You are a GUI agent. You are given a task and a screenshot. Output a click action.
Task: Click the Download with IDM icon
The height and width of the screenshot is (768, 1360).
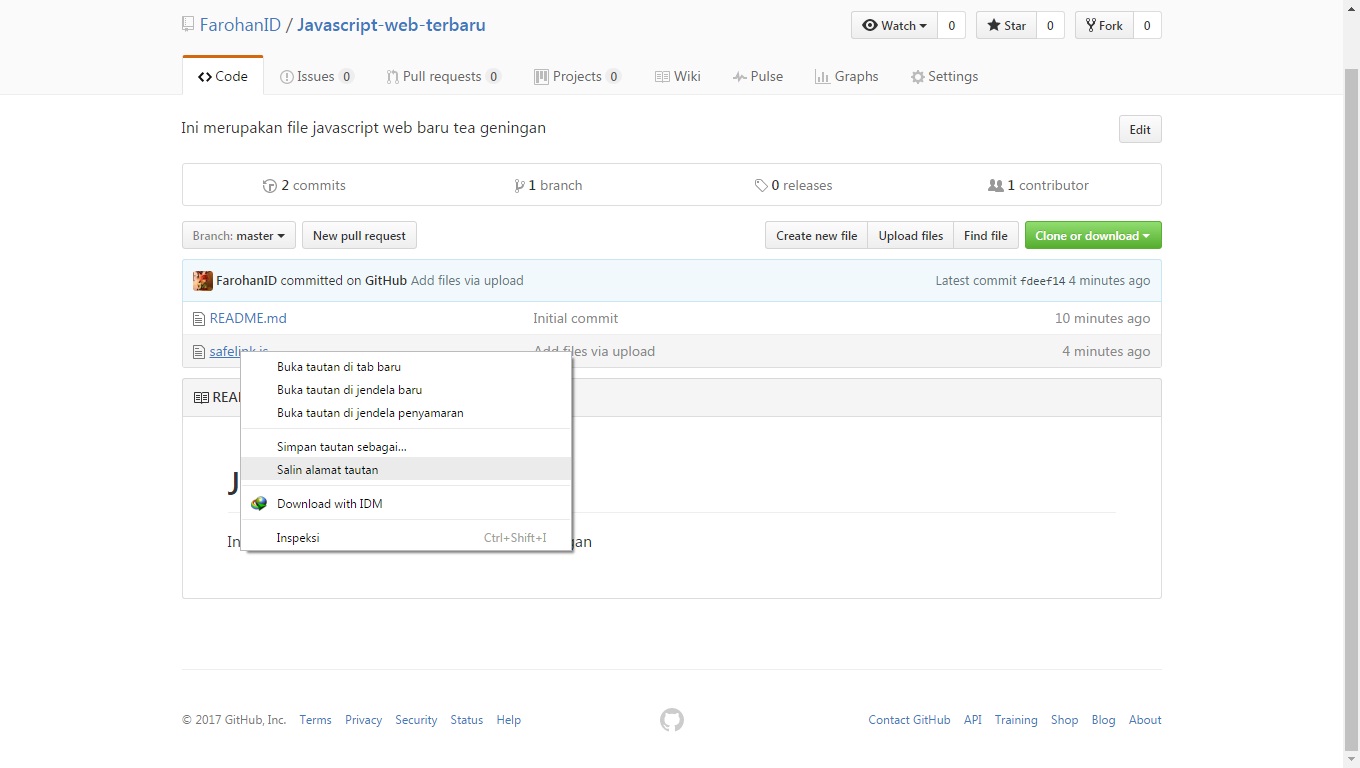click(x=259, y=504)
